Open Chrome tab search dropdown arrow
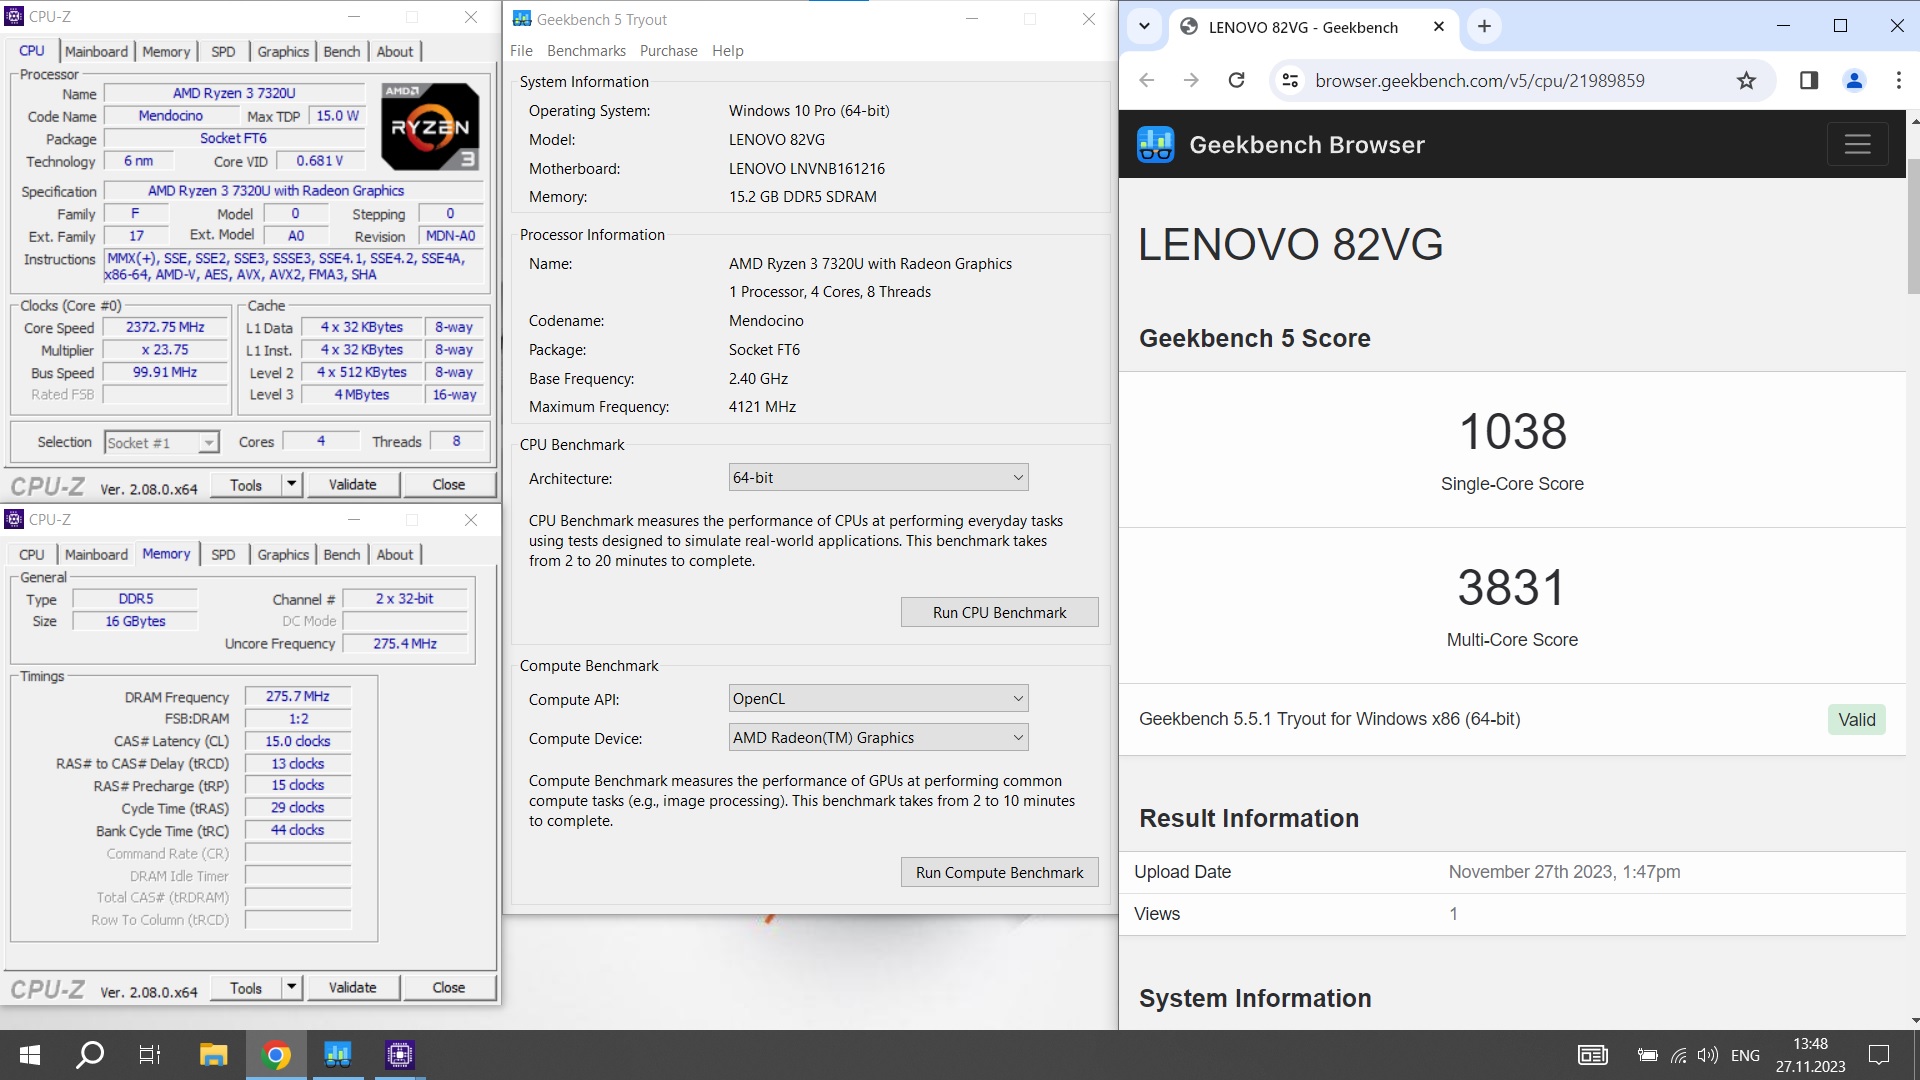The width and height of the screenshot is (1920, 1080). [1144, 26]
